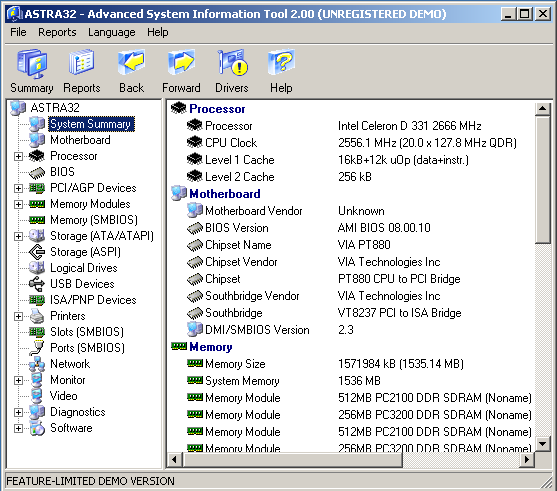The image size is (557, 491).
Task: Go Back using the arrow icon
Action: point(131,62)
